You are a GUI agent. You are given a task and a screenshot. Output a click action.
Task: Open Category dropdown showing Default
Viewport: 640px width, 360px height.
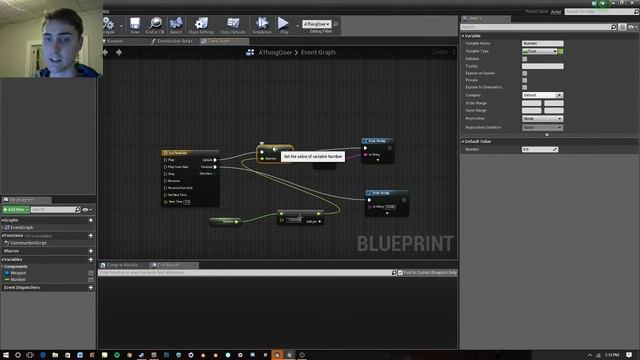pos(542,95)
